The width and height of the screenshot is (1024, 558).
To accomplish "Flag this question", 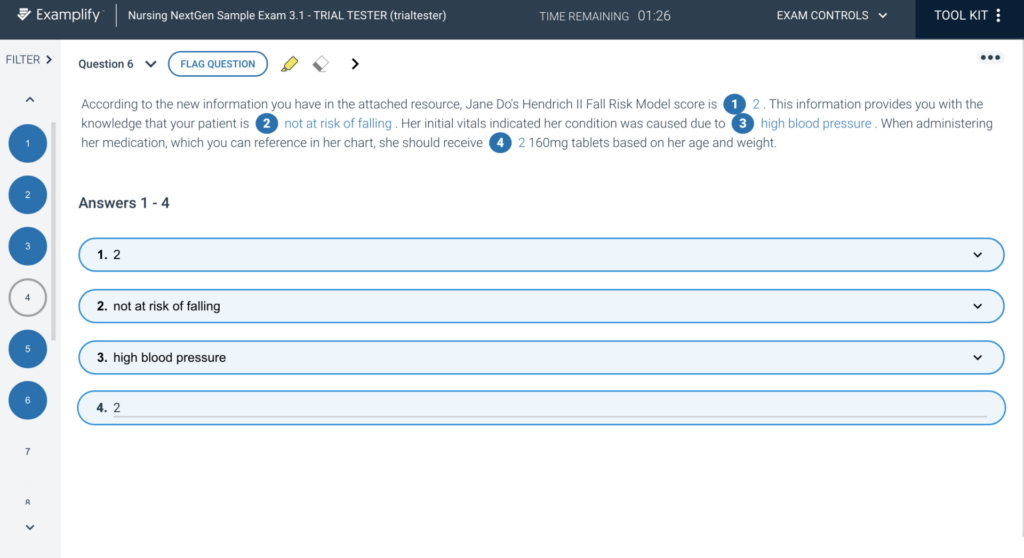I will click(218, 64).
